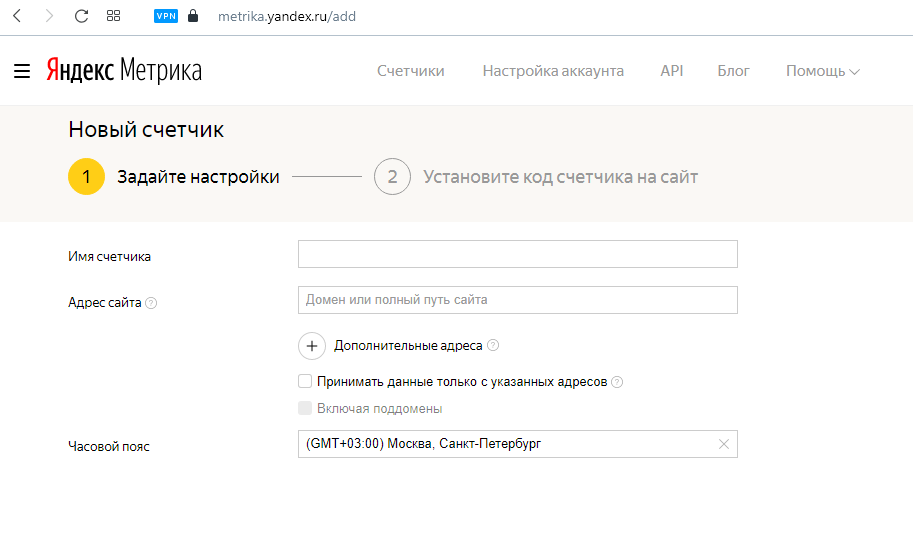Screen dimensions: 913x546
Task: Focus the Адрес сайта domain input field
Action: click(x=518, y=300)
